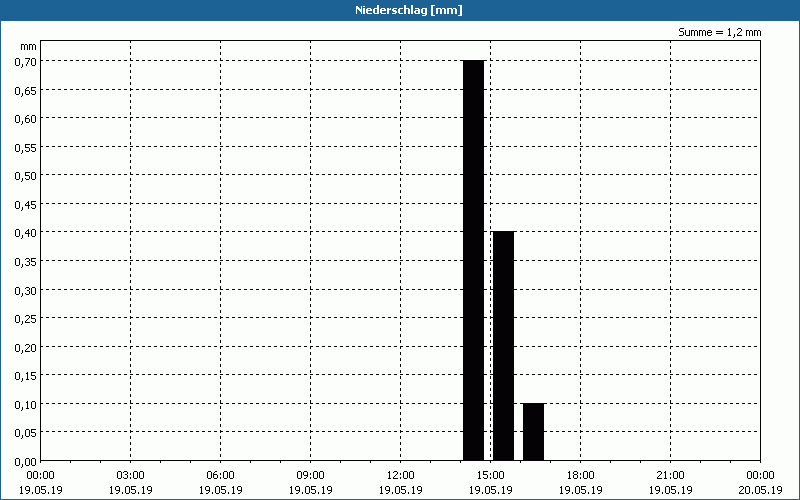Image resolution: width=800 pixels, height=500 pixels.
Task: Click the 'mm' unit label above the y-axis
Action: tap(29, 46)
